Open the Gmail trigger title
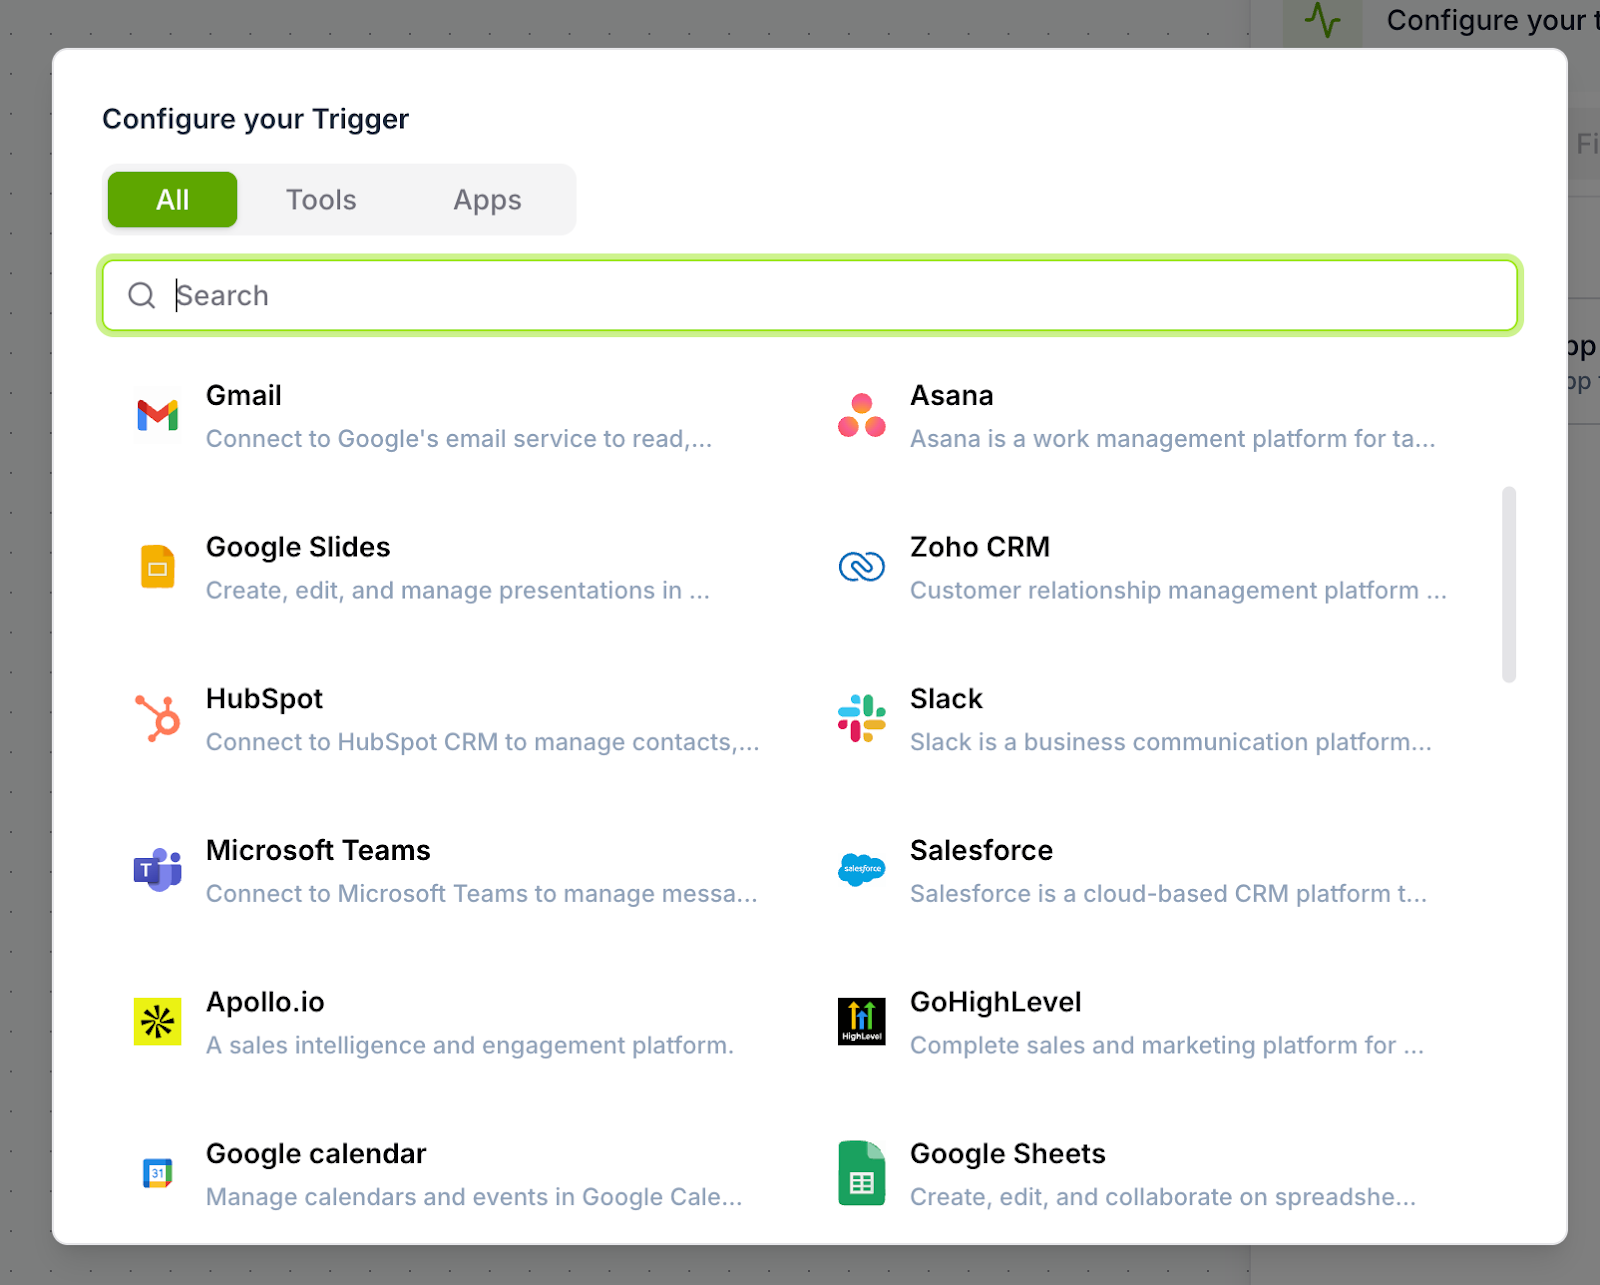This screenshot has width=1600, height=1285. pyautogui.click(x=244, y=395)
